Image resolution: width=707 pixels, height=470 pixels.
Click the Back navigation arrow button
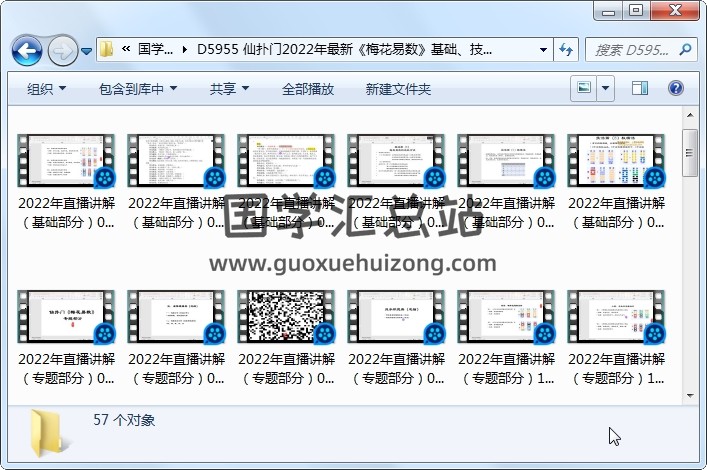point(27,49)
